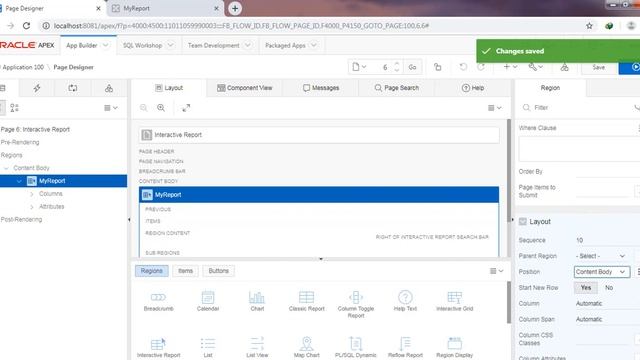Switch to the MyReport browser tab
Screen dimensions: 640x360
pyautogui.click(x=164, y=8)
